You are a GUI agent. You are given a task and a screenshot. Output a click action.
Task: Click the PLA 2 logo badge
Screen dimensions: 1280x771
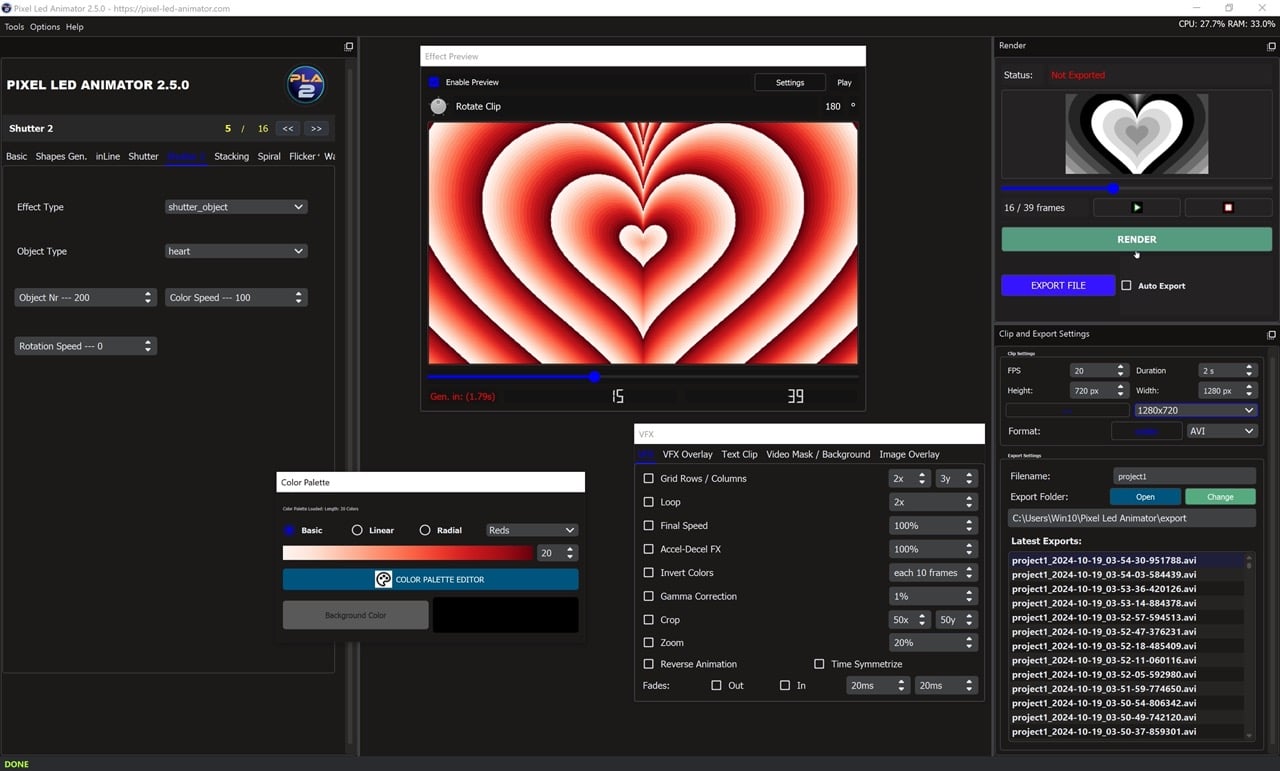305,85
